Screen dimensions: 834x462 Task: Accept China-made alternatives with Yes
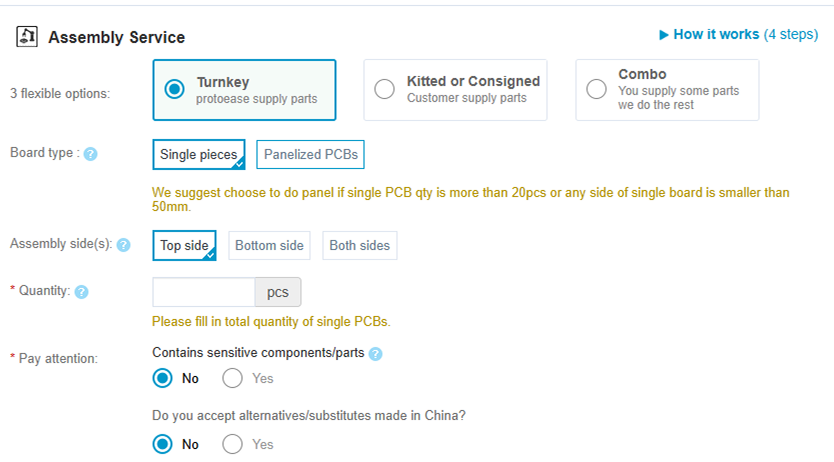[x=233, y=444]
